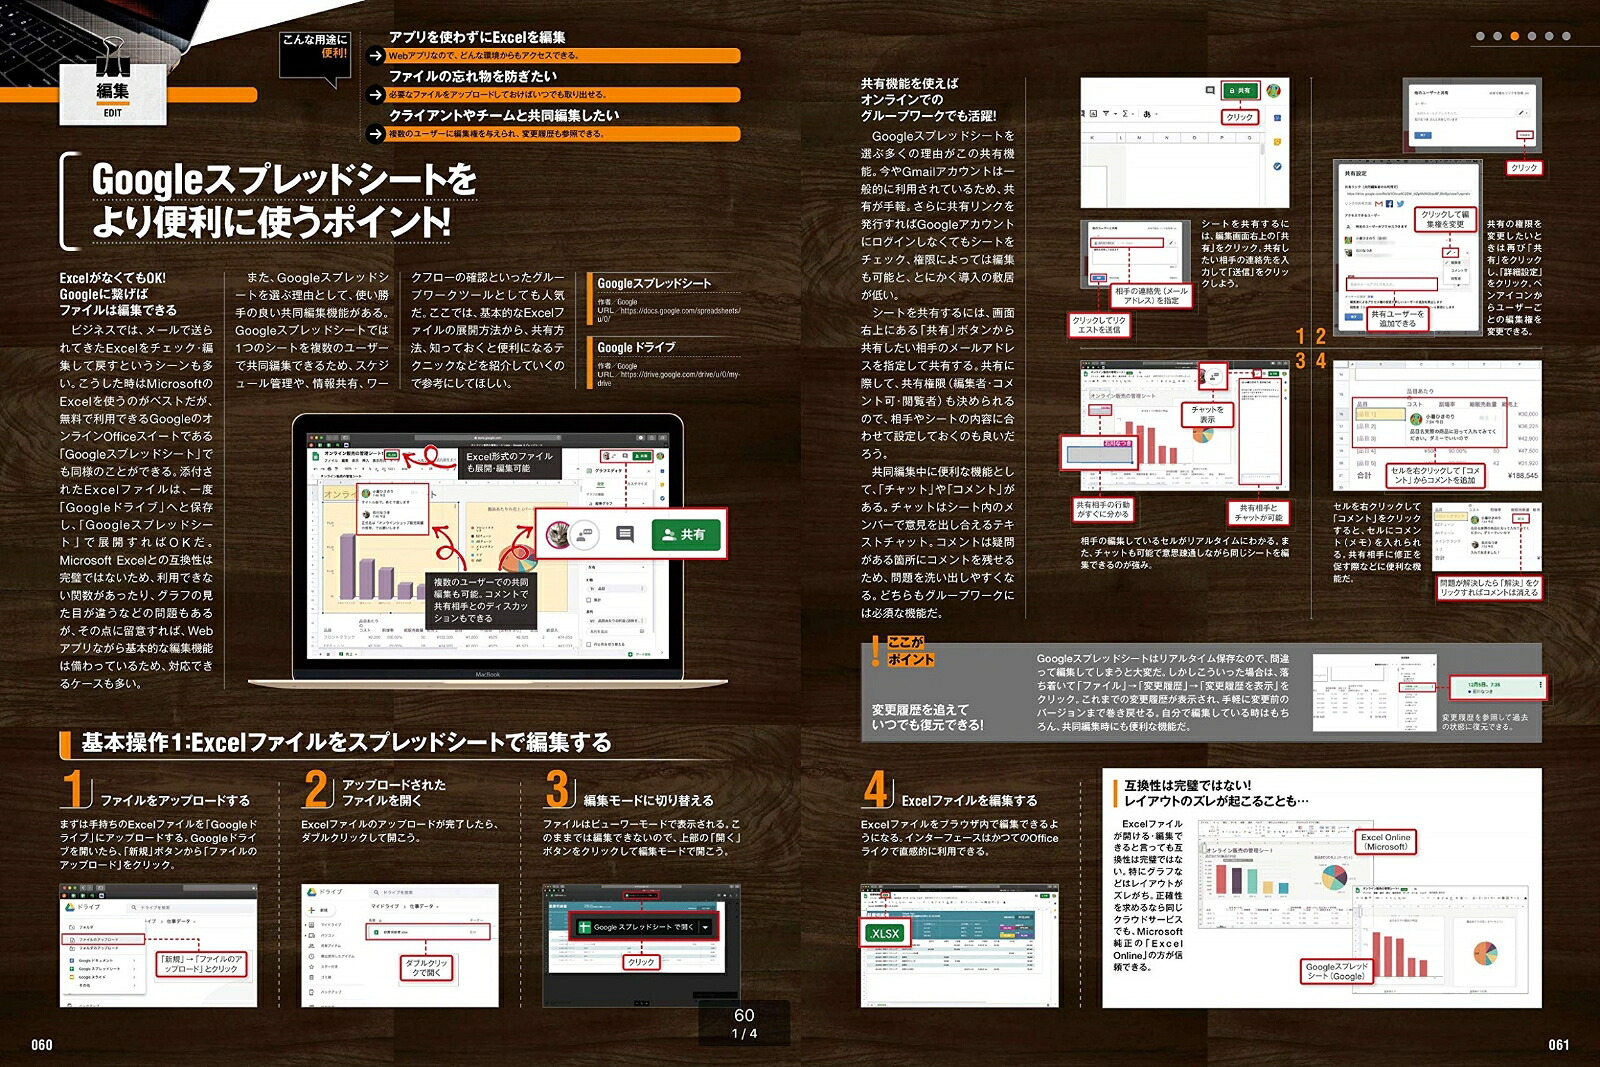Select the 売上 sheet tab at the bottom
1600x1067 pixels.
click(x=349, y=654)
